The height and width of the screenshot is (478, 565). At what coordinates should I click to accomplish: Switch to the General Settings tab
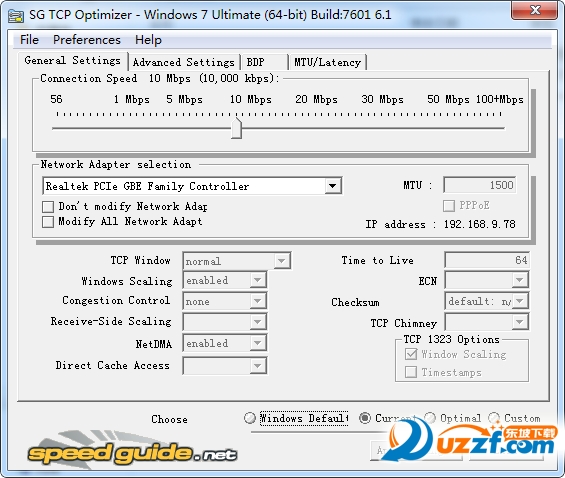click(x=72, y=61)
